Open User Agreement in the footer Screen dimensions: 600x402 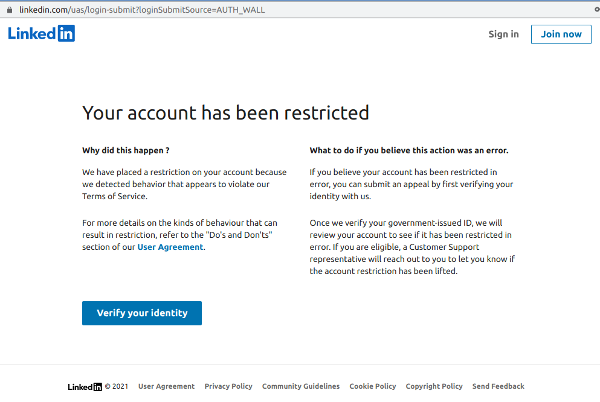click(x=166, y=386)
